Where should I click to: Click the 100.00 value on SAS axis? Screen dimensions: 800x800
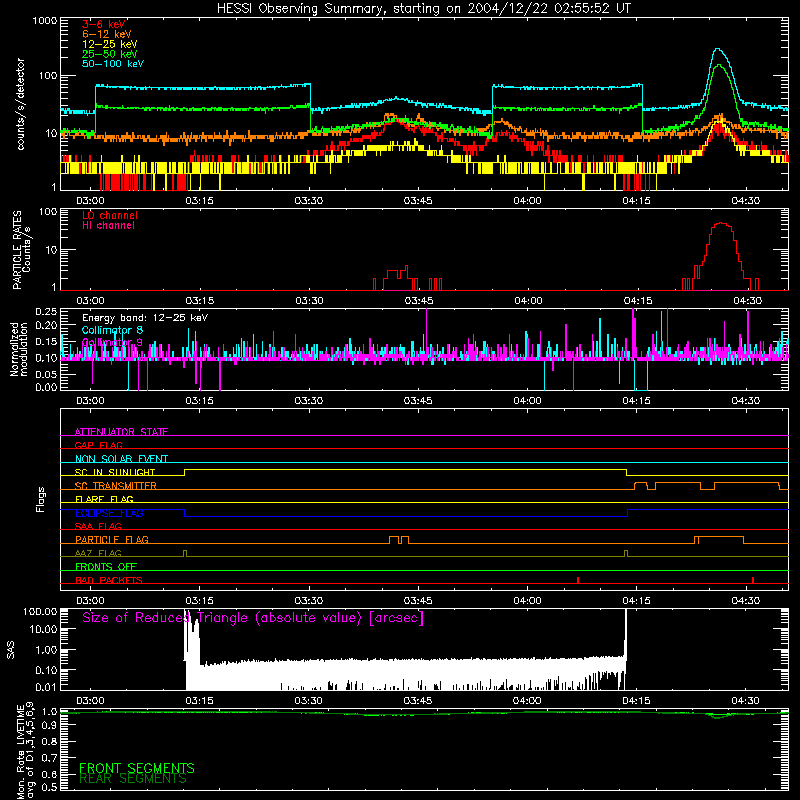pyautogui.click(x=40, y=611)
